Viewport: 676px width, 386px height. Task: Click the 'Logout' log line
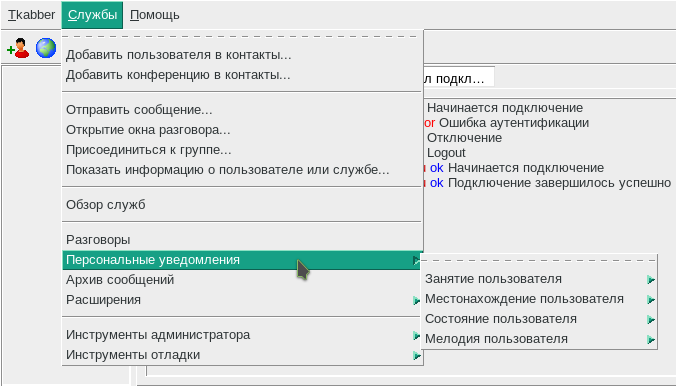coord(446,153)
